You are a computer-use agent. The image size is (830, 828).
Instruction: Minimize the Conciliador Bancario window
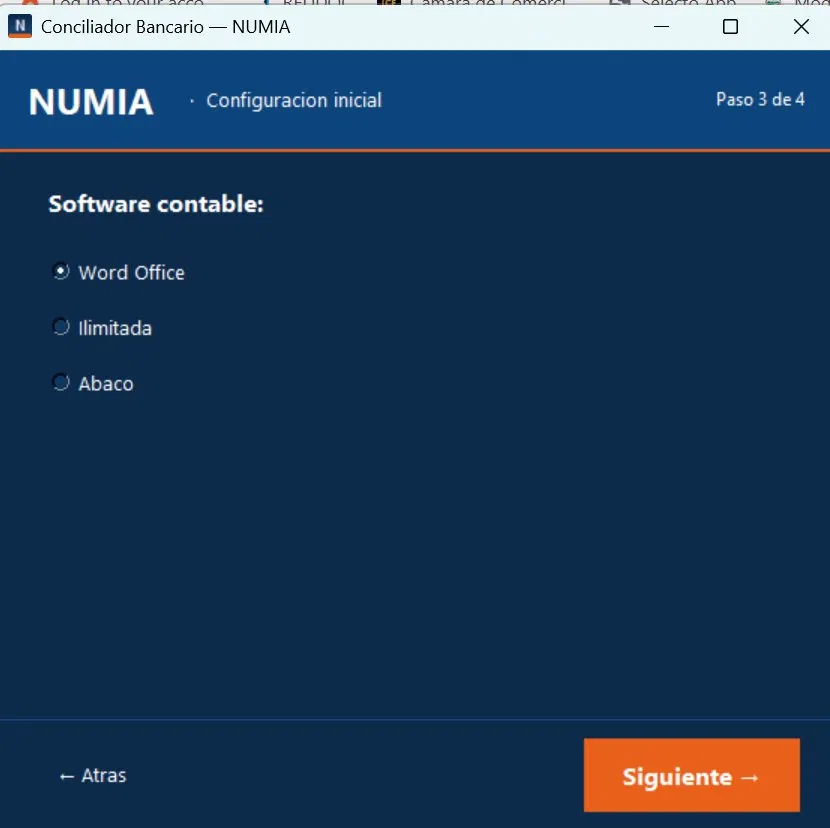(x=661, y=26)
